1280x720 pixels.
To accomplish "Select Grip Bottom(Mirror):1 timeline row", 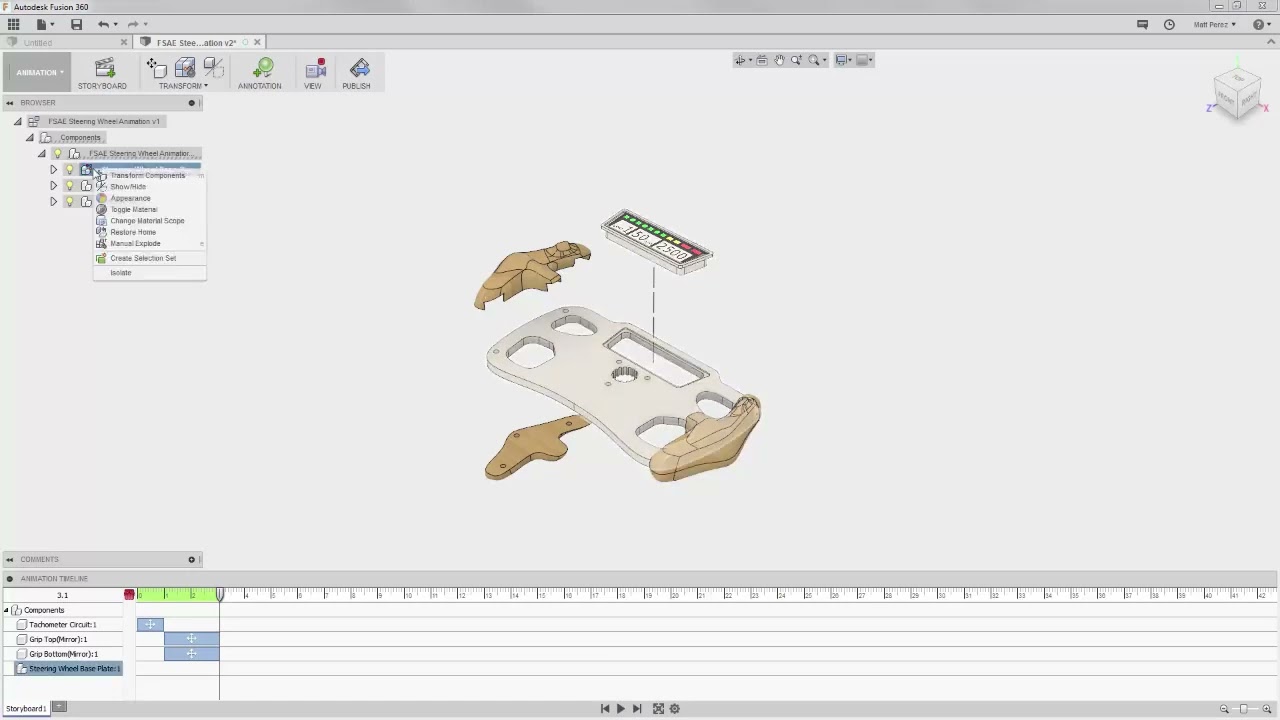I will 63,654.
